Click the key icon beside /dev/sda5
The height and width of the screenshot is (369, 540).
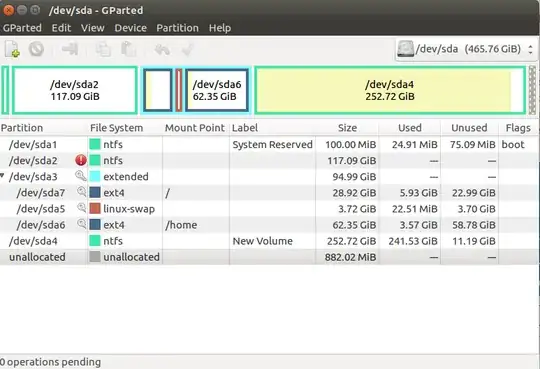click(x=82, y=208)
